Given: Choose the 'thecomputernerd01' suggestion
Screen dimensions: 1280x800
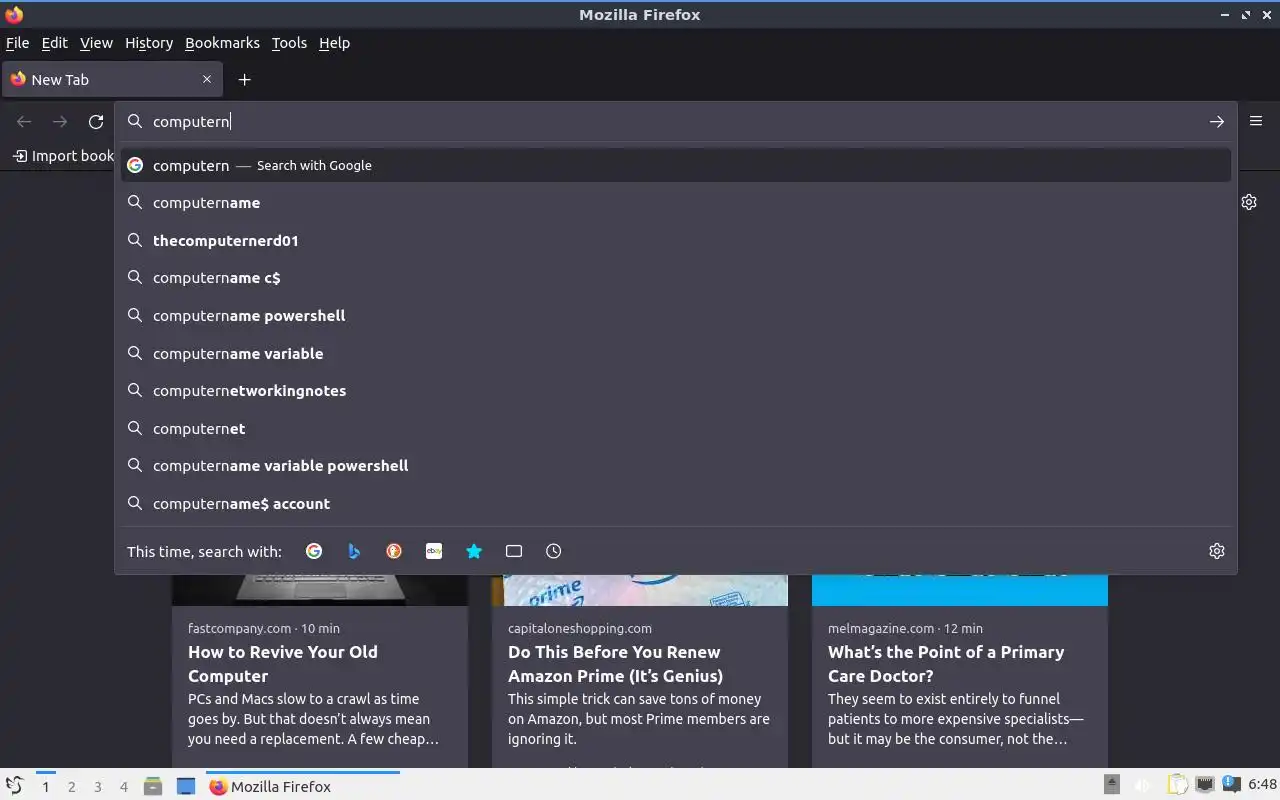Looking at the screenshot, I should pos(676,240).
